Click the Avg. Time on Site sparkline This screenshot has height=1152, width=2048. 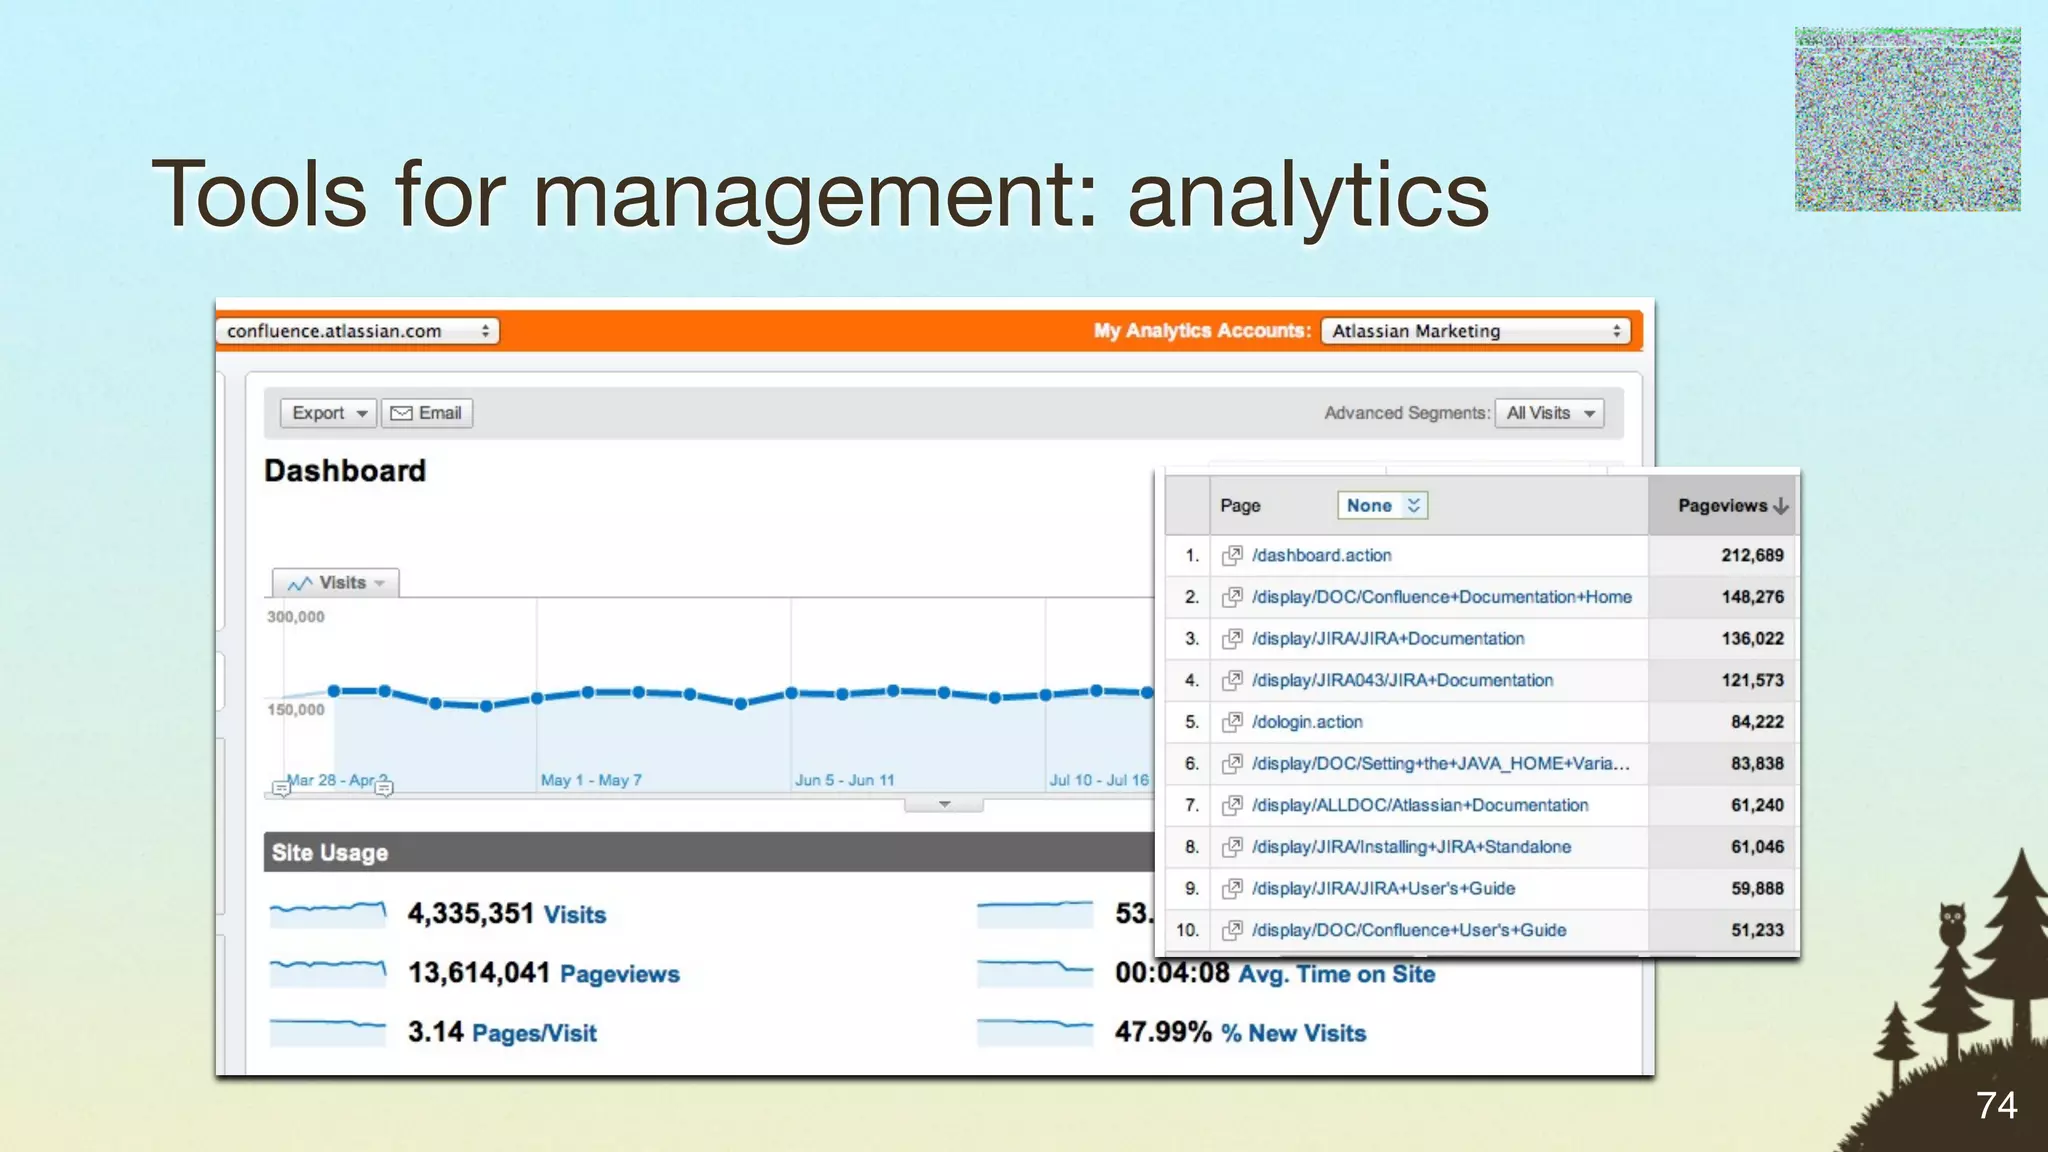tap(1035, 973)
